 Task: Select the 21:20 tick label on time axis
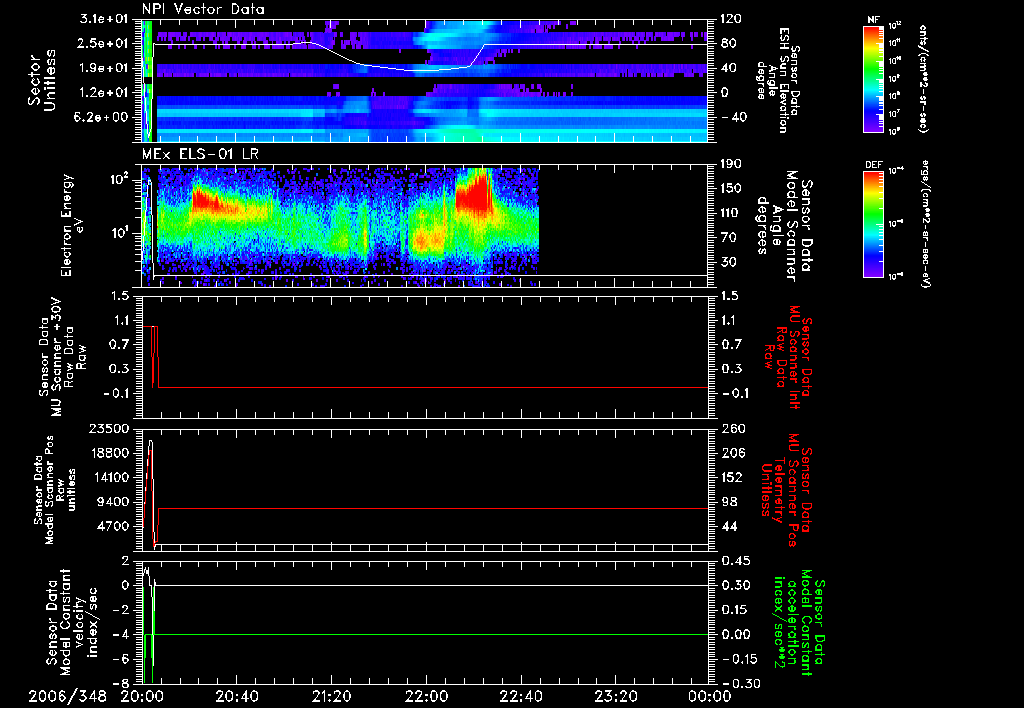point(332,696)
